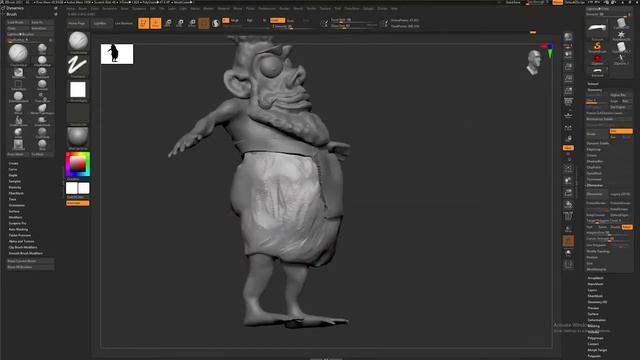Open the Zplugin menu
This screenshot has width=640, height=360.
point(368,8)
